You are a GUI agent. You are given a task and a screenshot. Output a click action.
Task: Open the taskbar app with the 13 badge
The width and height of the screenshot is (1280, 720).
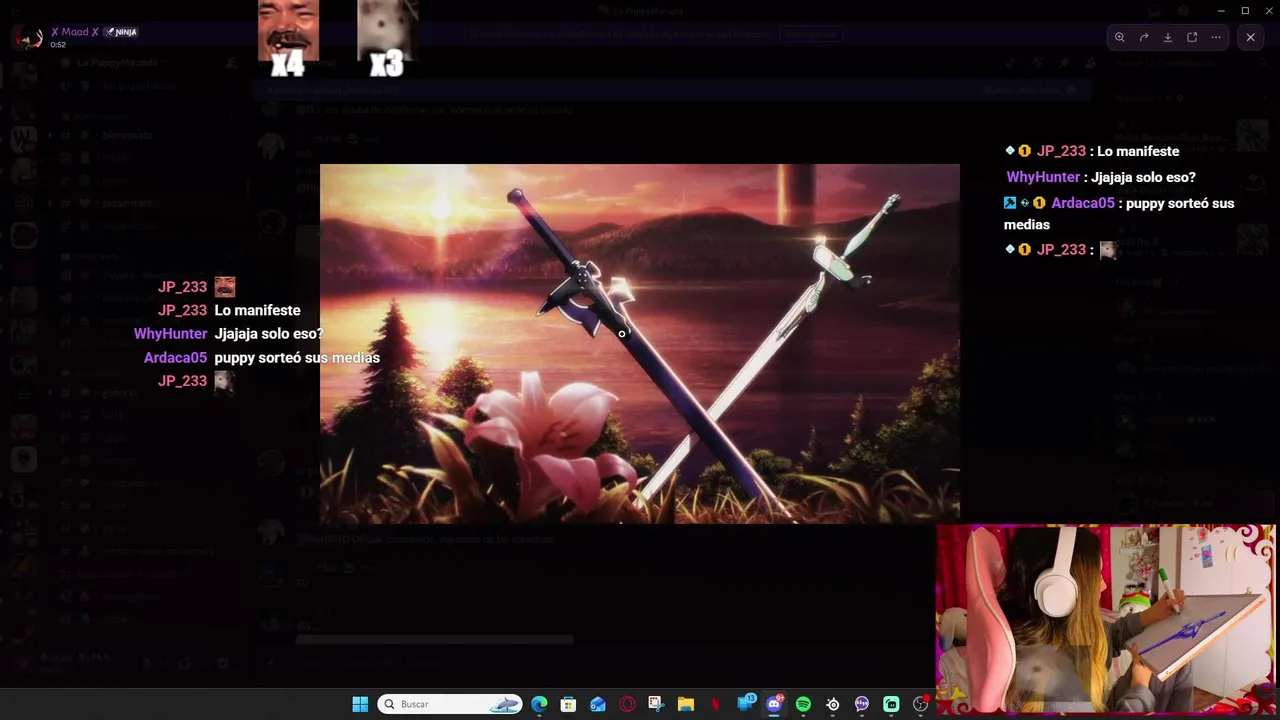point(745,704)
